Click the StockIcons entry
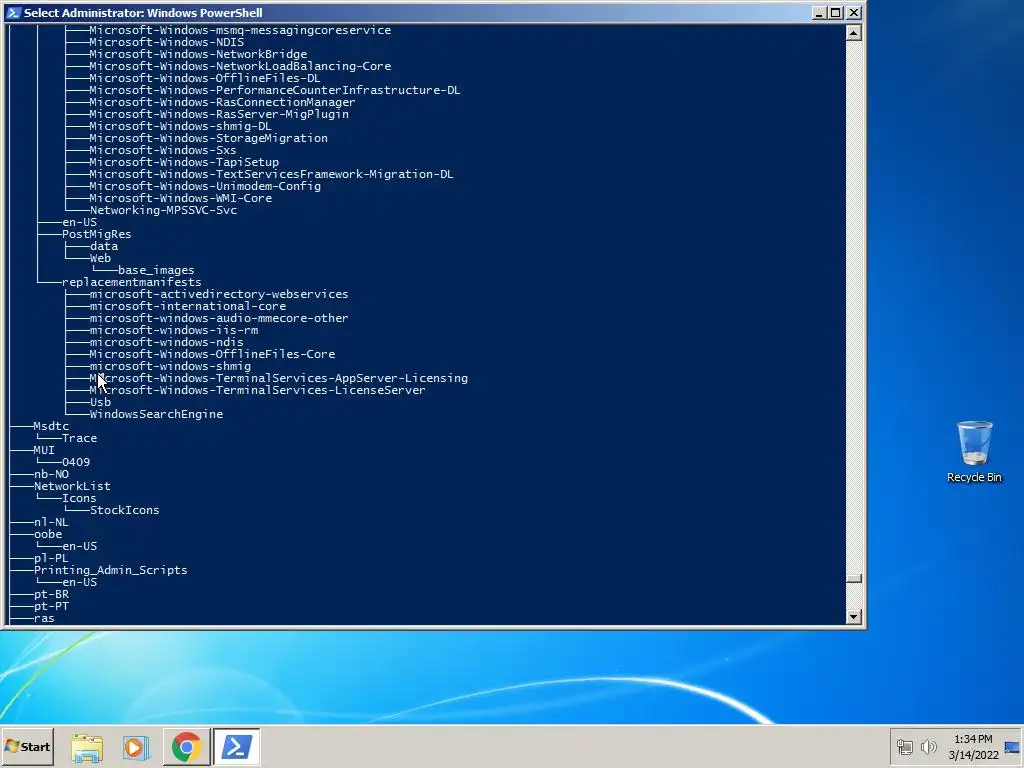Screen dimensions: 1024x768 click(124, 510)
